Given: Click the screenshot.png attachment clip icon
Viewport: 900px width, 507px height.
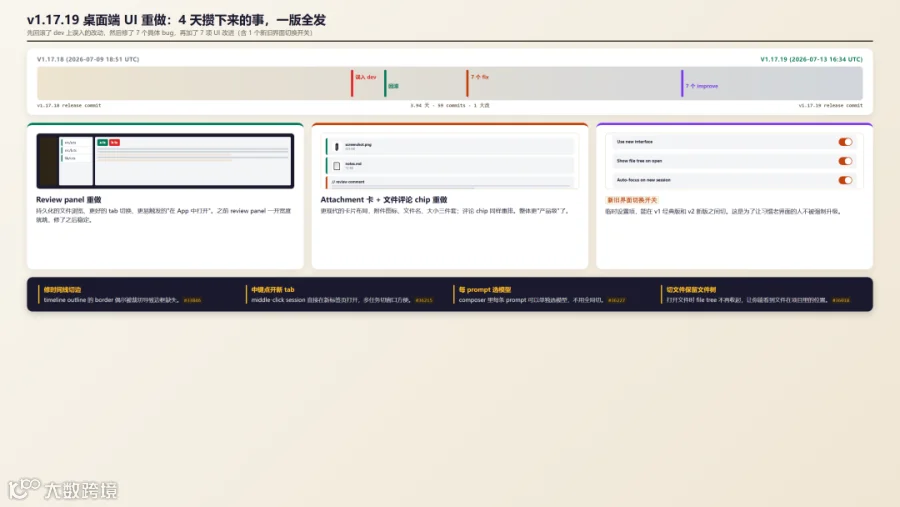Looking at the screenshot, I should coord(336,147).
